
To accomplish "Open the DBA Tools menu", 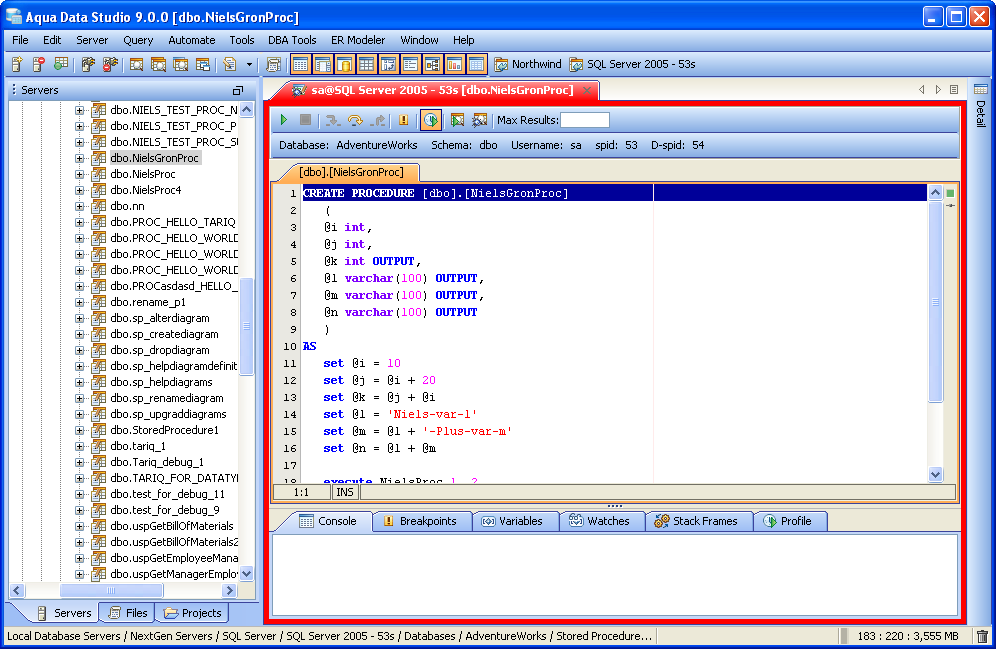I will point(292,40).
